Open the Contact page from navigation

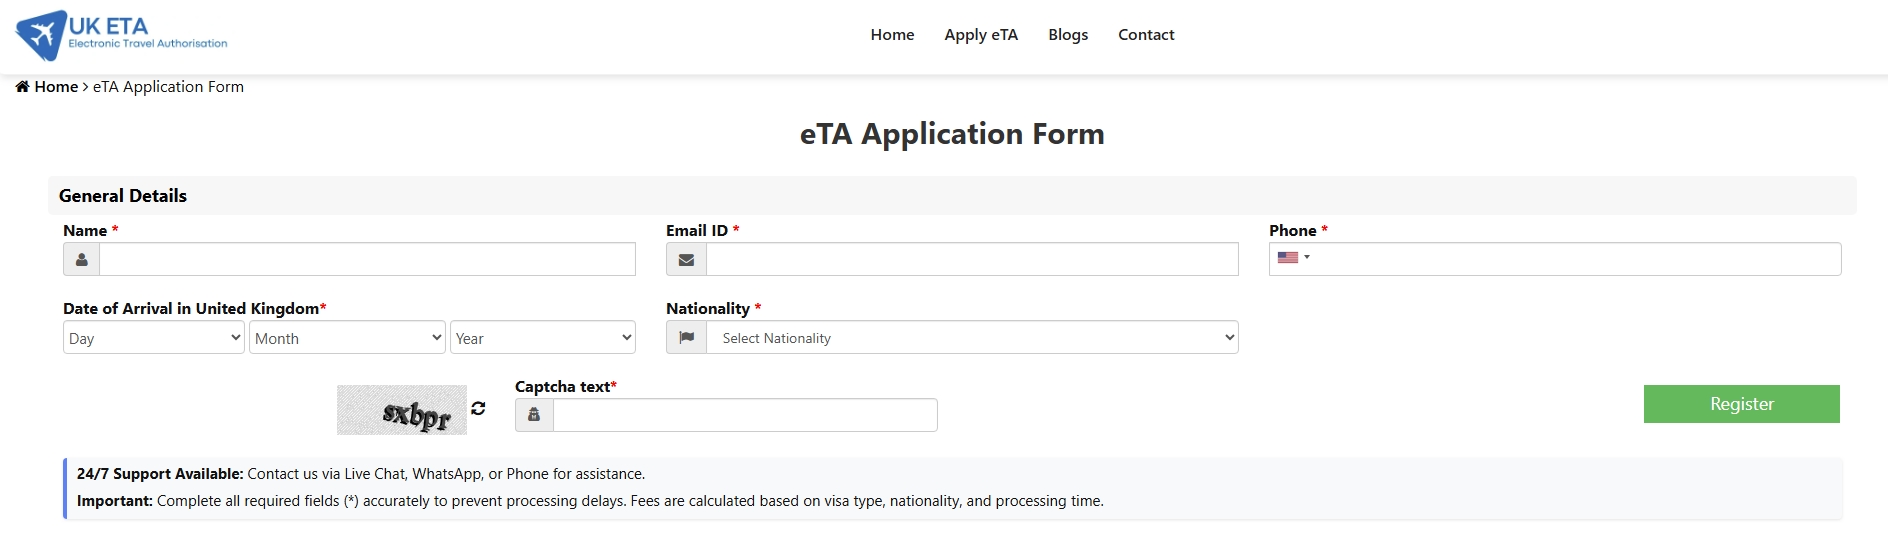coord(1146,35)
